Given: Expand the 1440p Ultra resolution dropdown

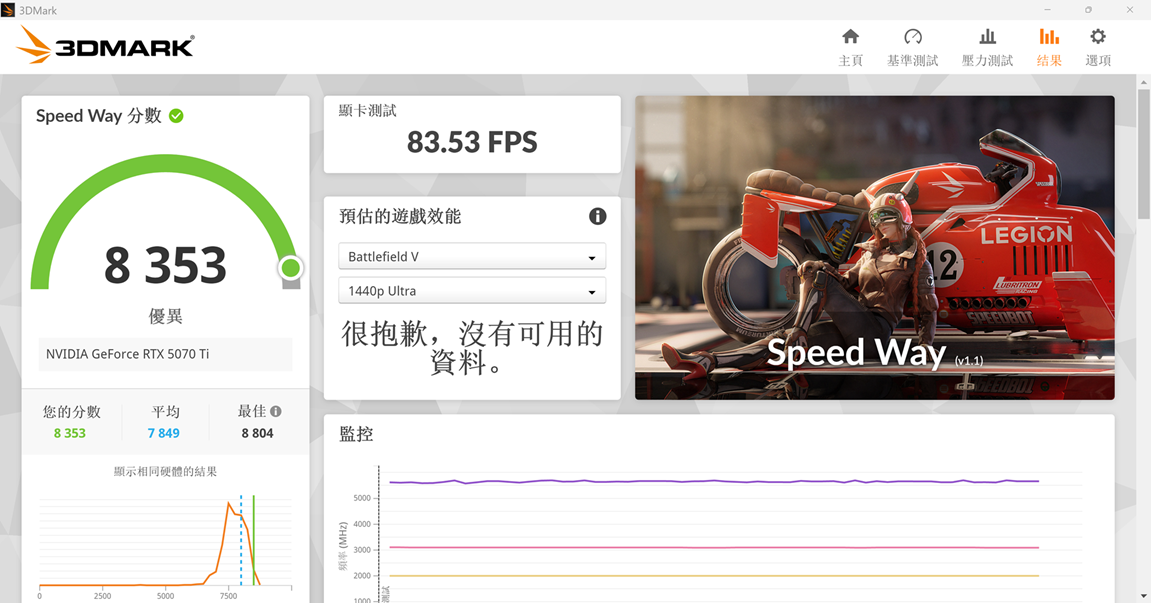Looking at the screenshot, I should pos(472,291).
